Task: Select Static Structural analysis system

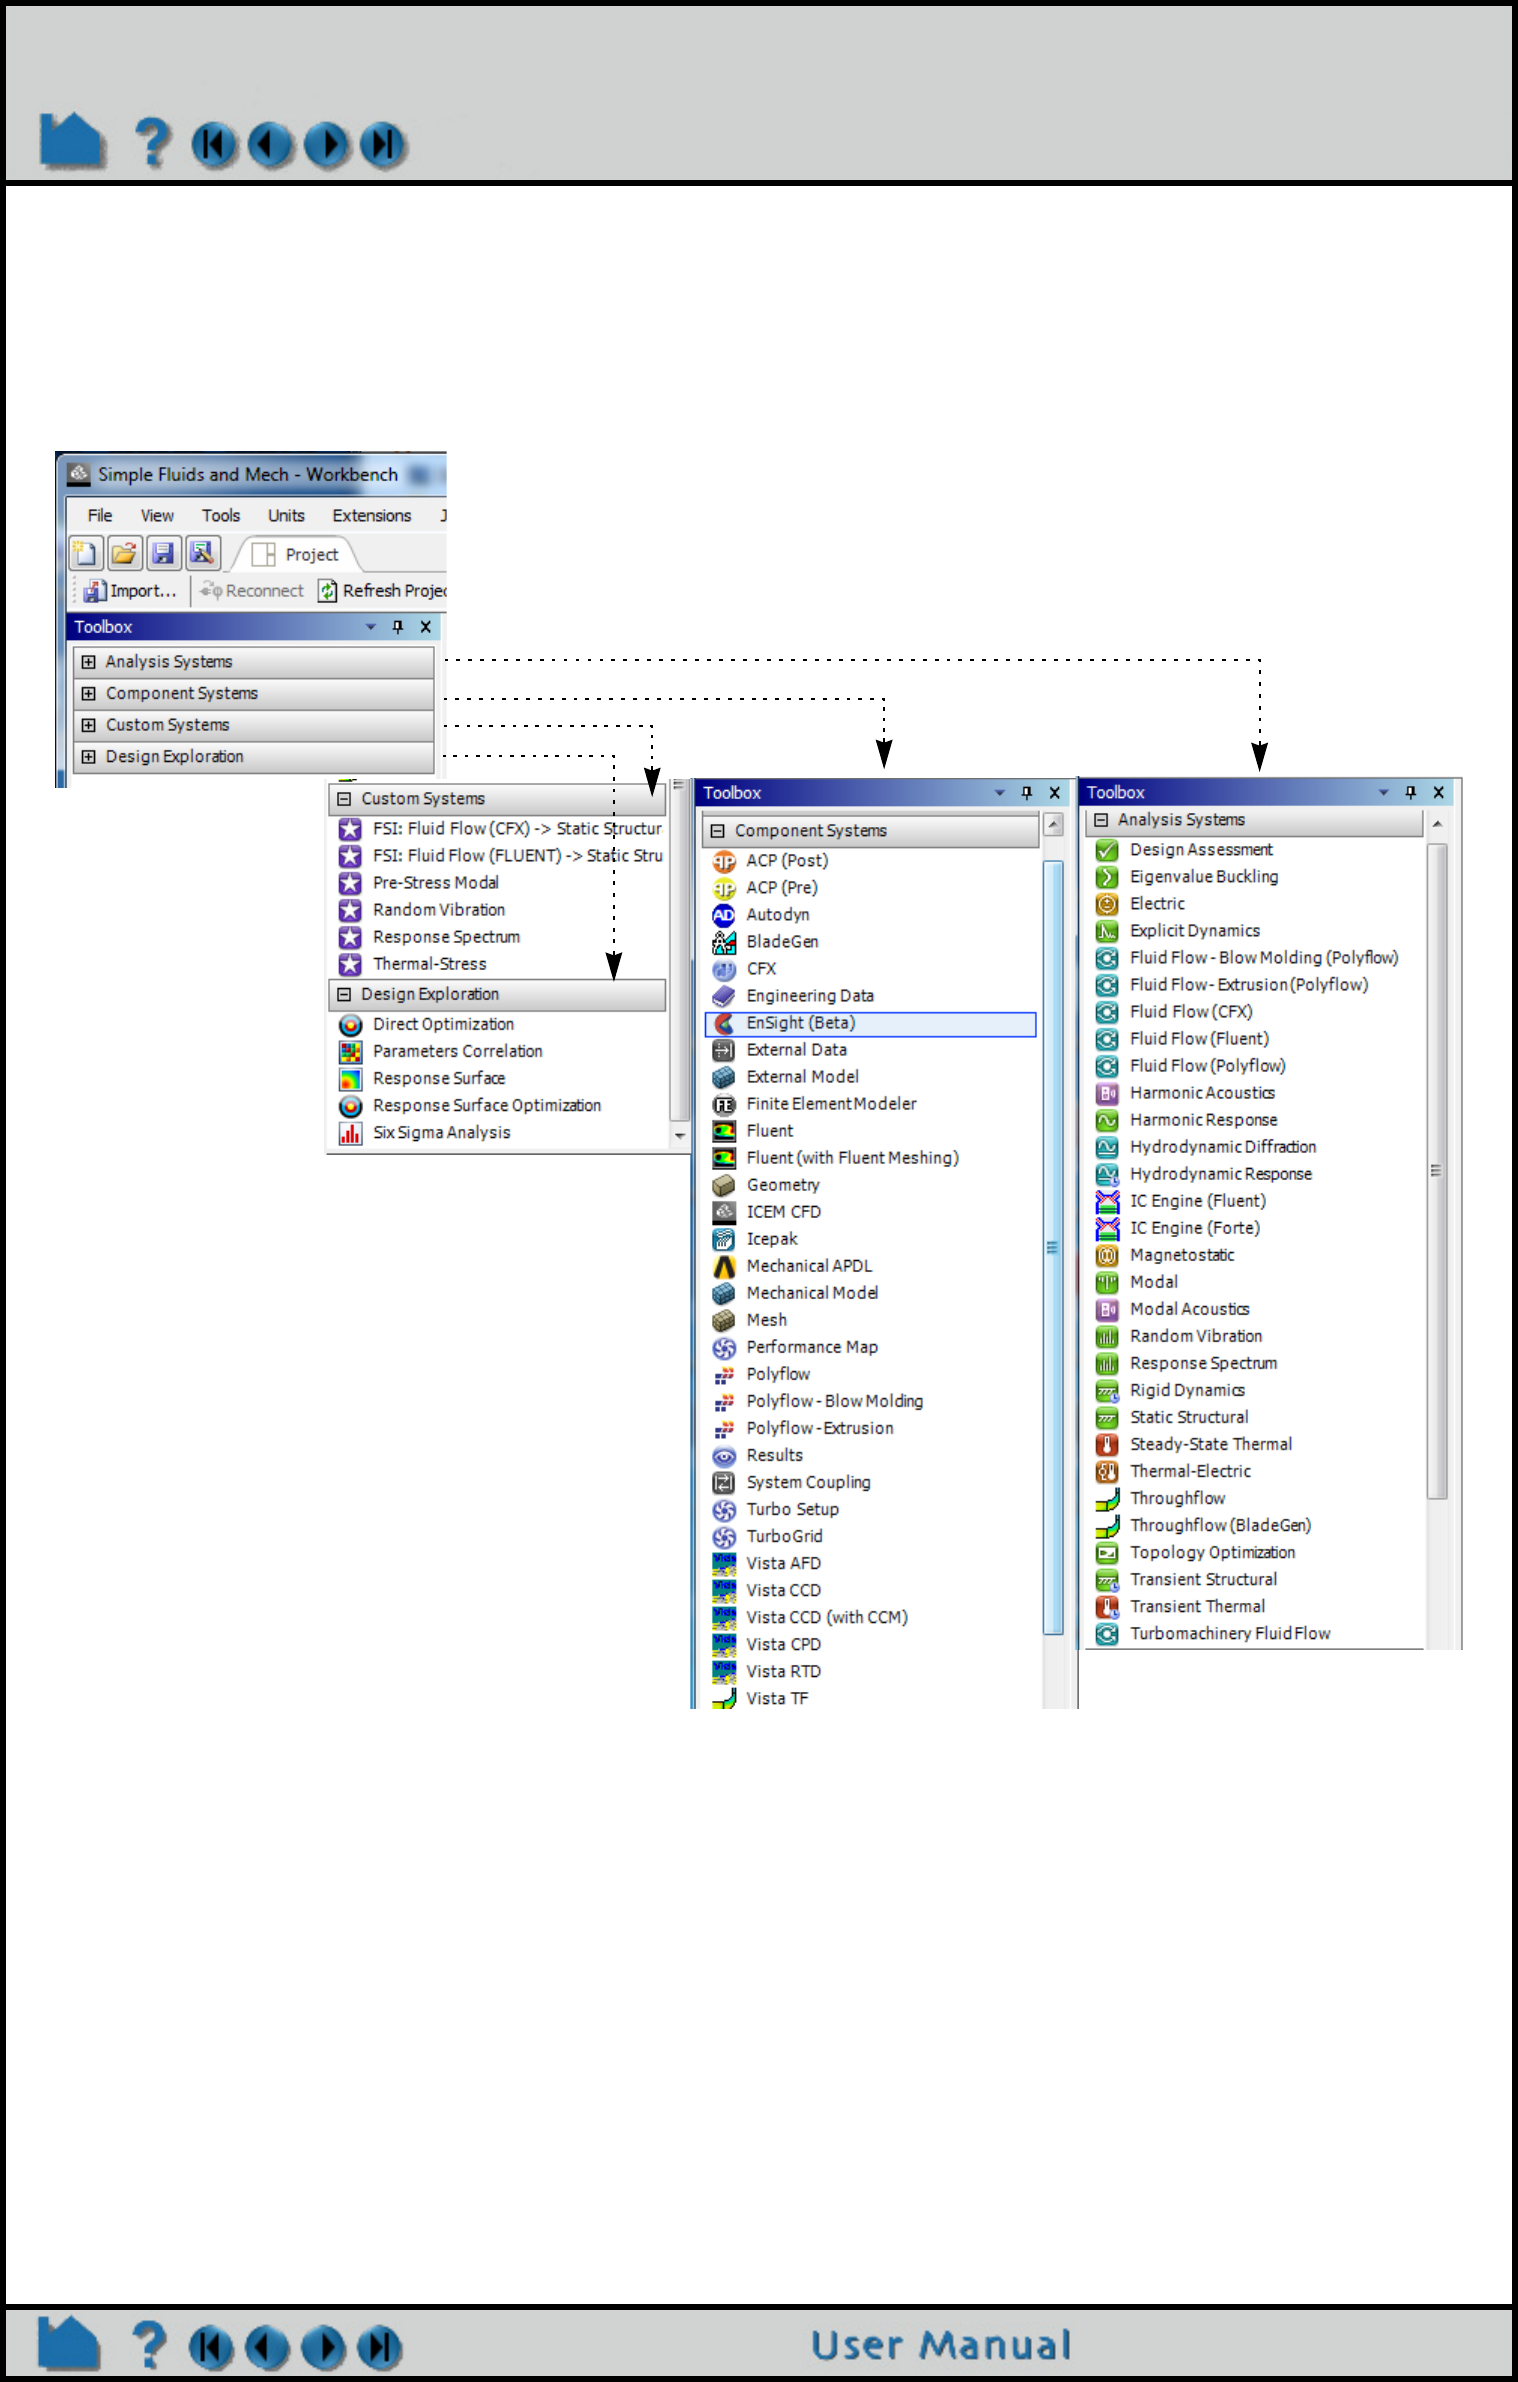Action: click(x=1189, y=1417)
